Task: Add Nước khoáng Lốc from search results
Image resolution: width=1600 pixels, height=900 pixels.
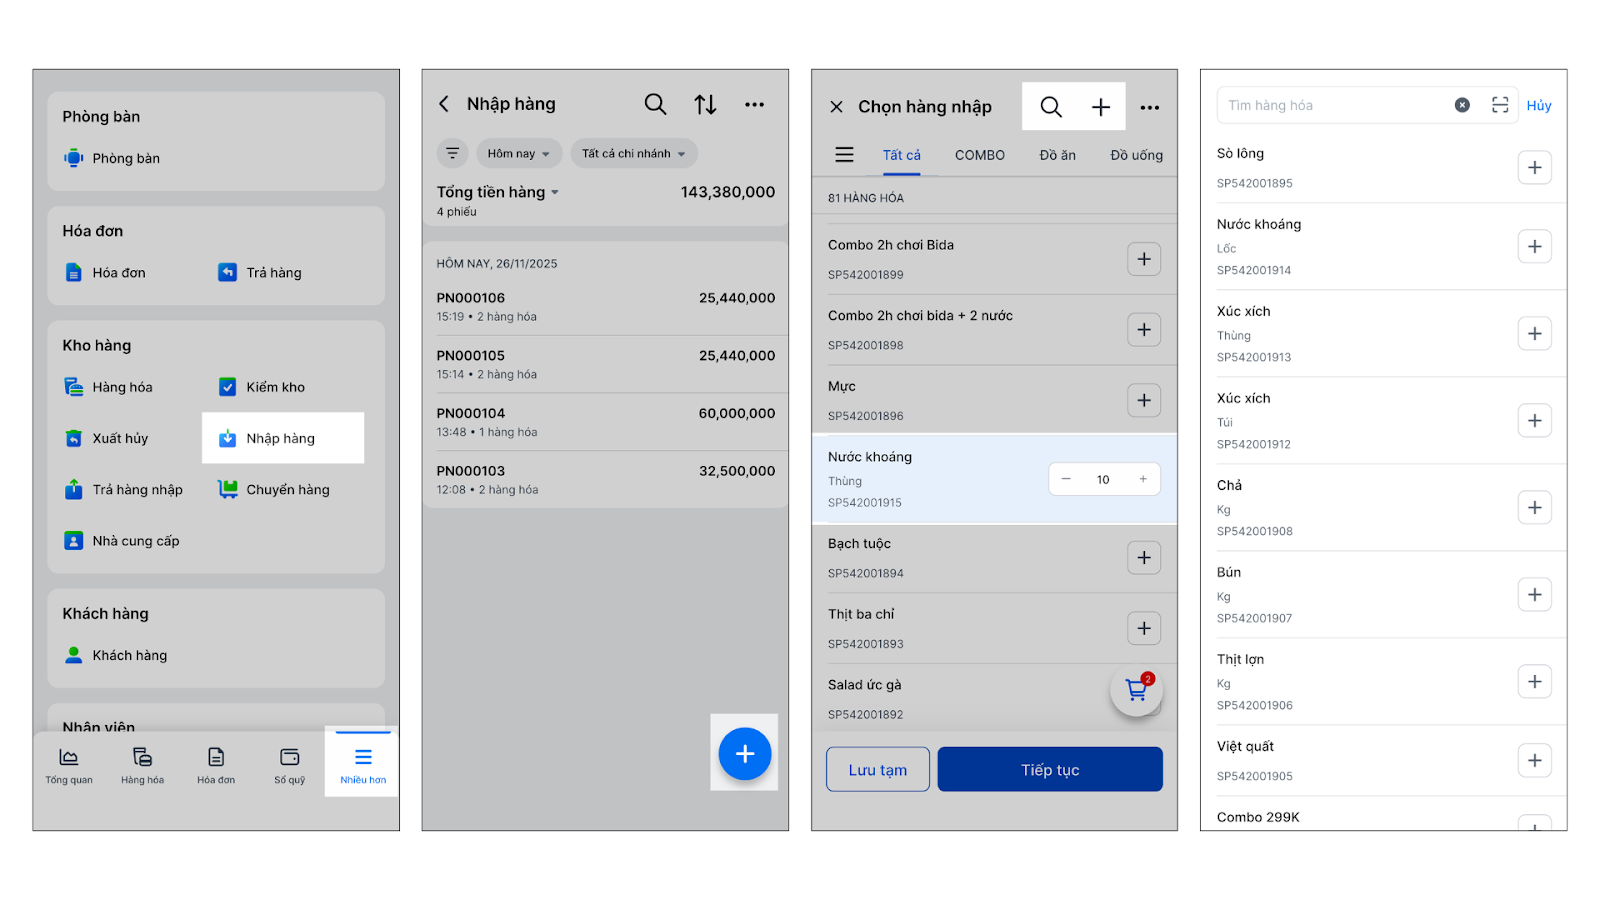Action: (x=1535, y=246)
